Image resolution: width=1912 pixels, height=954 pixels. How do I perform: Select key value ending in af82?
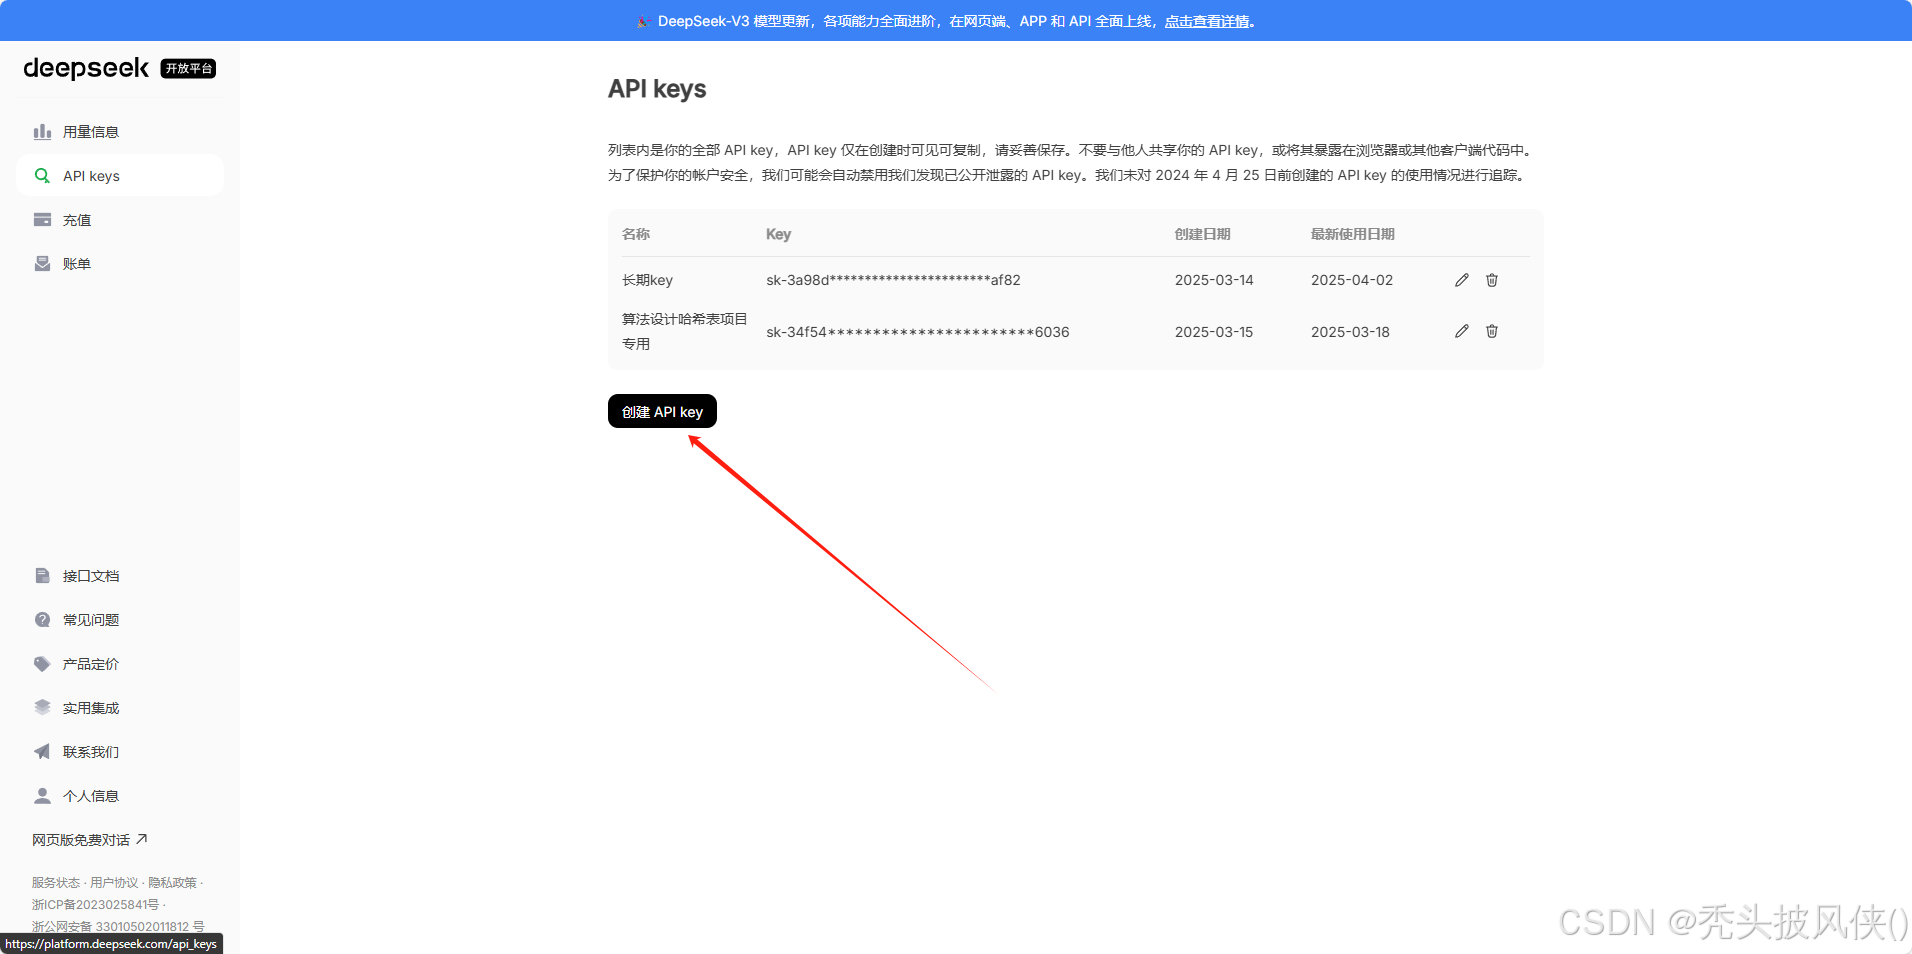(x=893, y=280)
